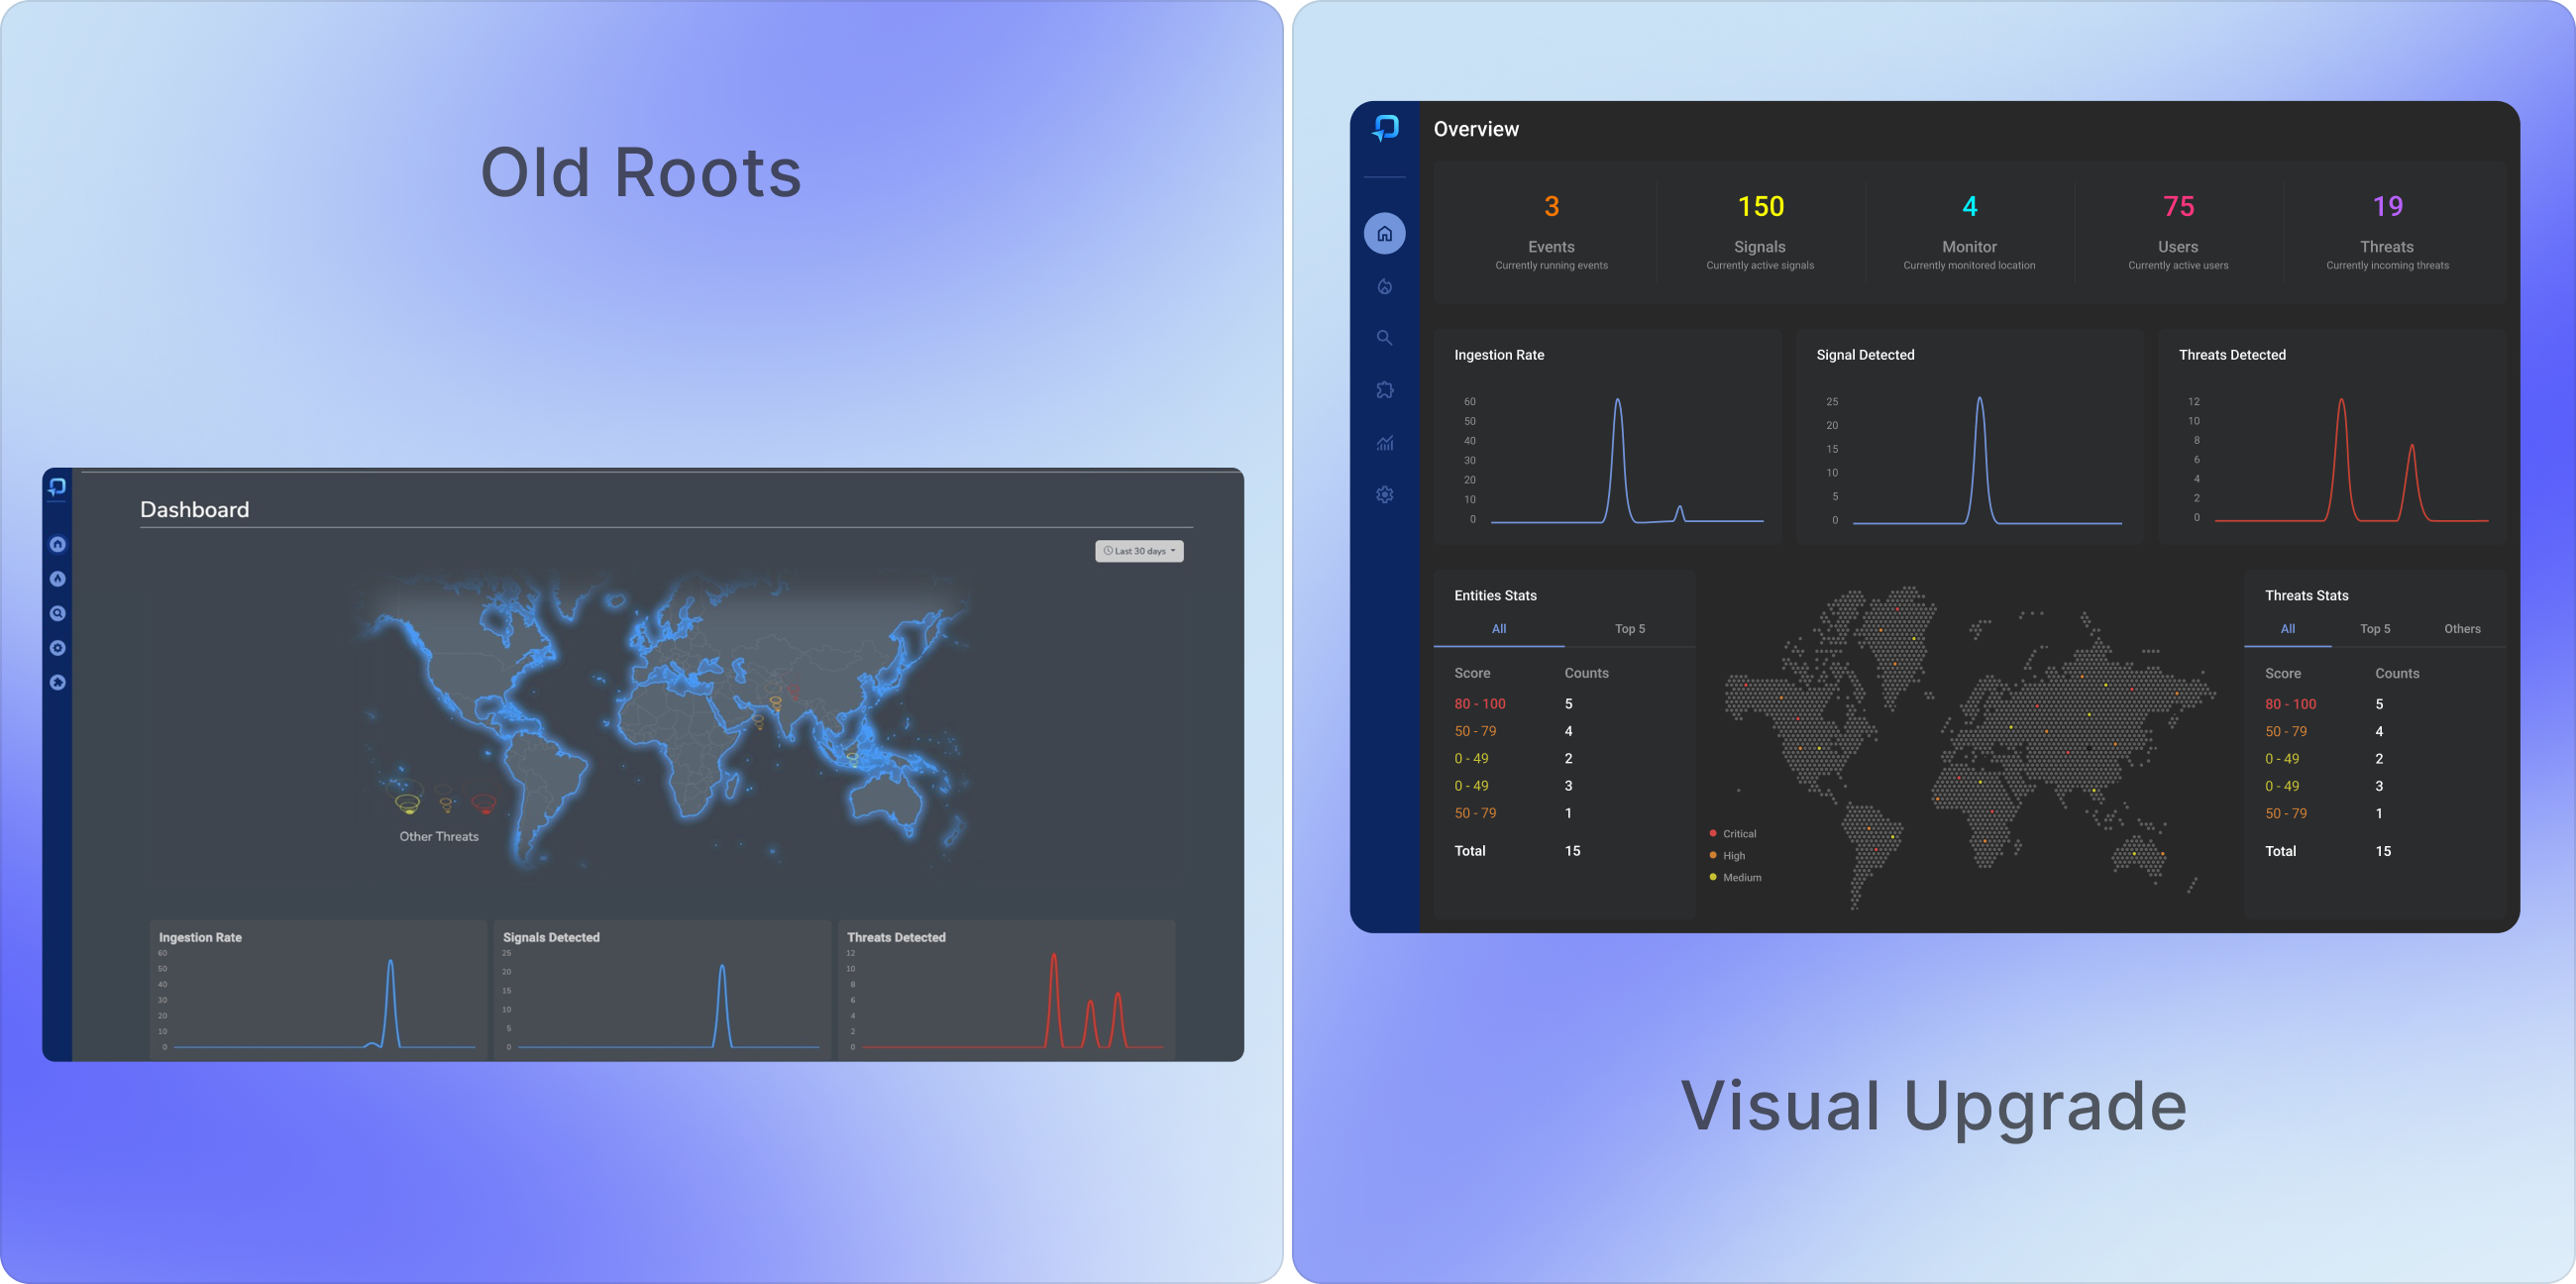
Task: Click the search icon in the old dashboard sidebar
Action: [x=58, y=613]
